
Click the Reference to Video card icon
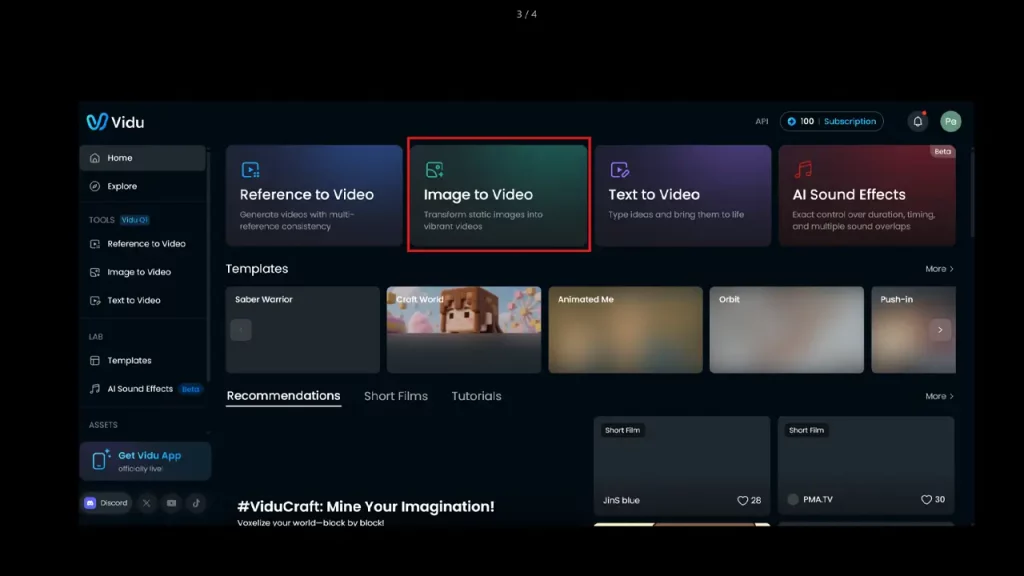(250, 170)
